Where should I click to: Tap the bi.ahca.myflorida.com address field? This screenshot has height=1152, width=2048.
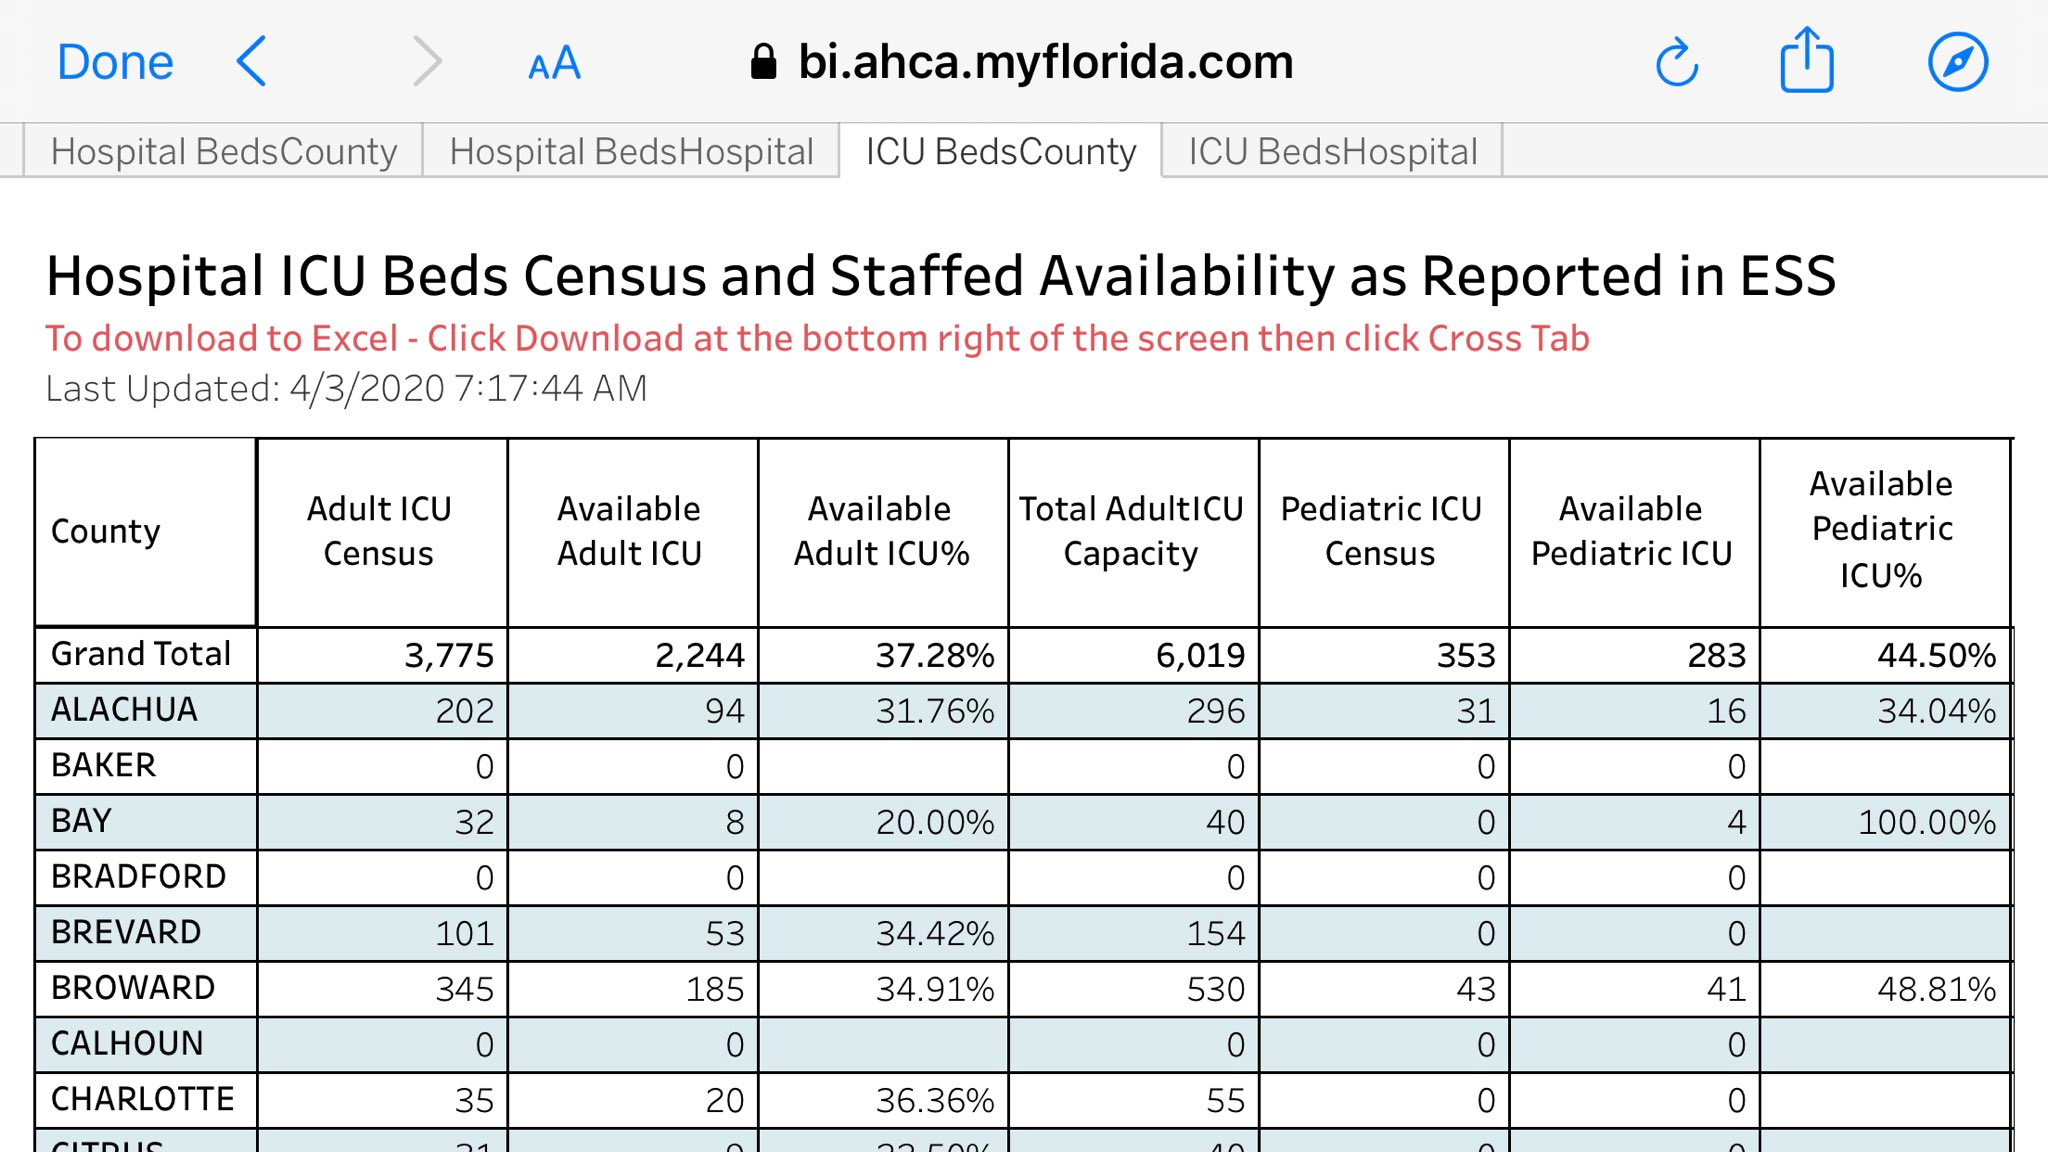click(x=1045, y=62)
